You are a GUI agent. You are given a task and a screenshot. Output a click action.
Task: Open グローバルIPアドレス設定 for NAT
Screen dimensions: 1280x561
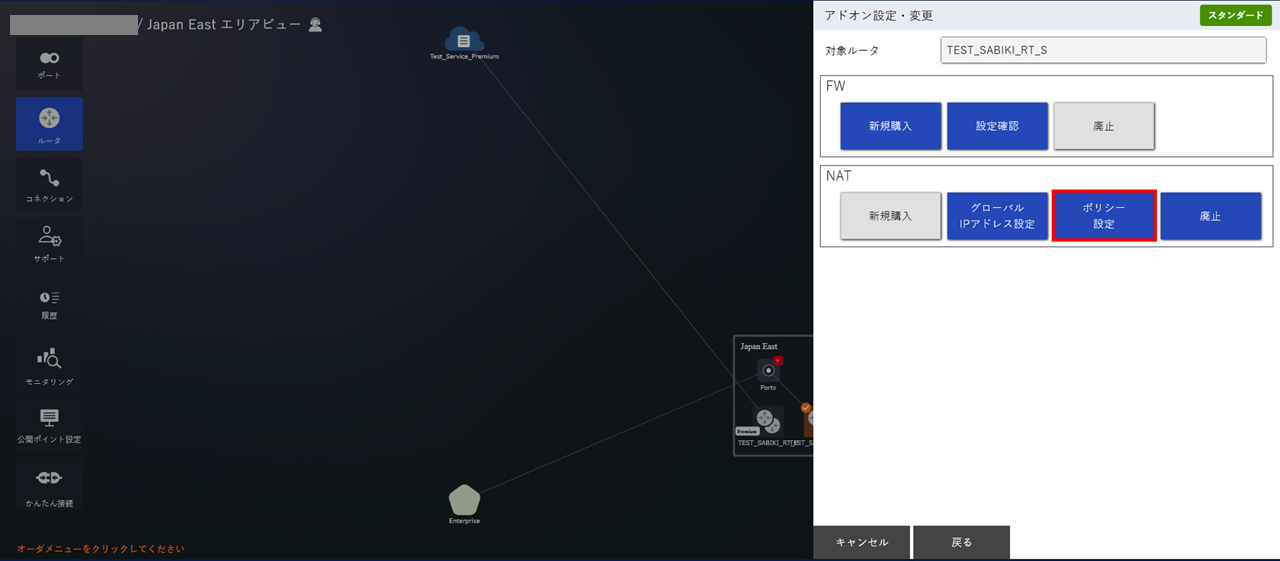(x=997, y=216)
